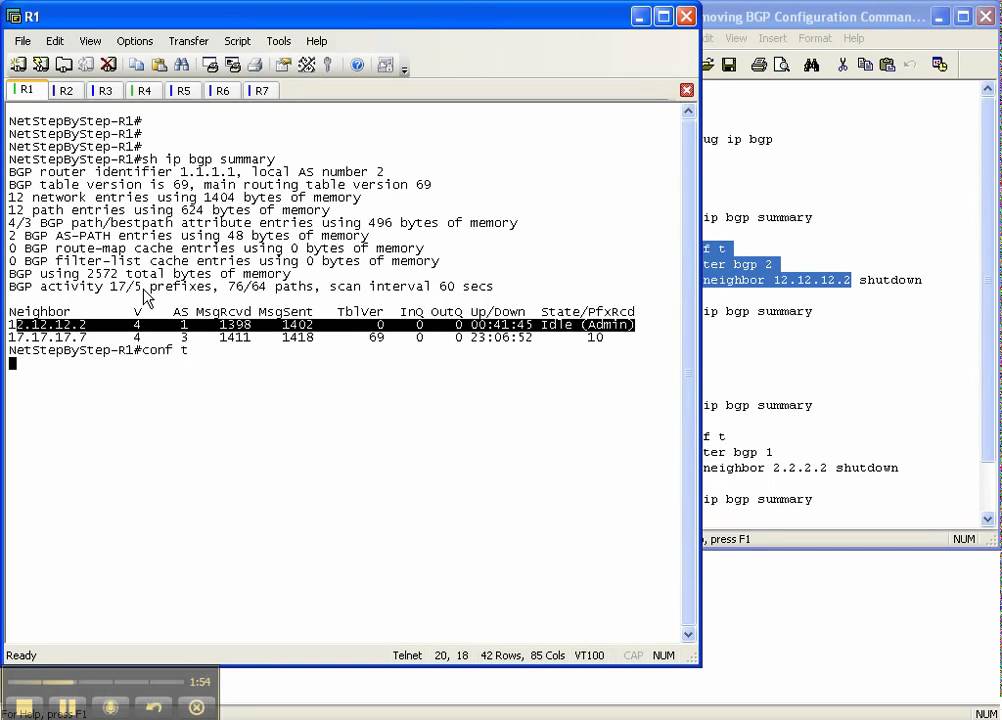Image resolution: width=1002 pixels, height=720 pixels.
Task: Click the recorder pause button
Action: pyautogui.click(x=68, y=707)
